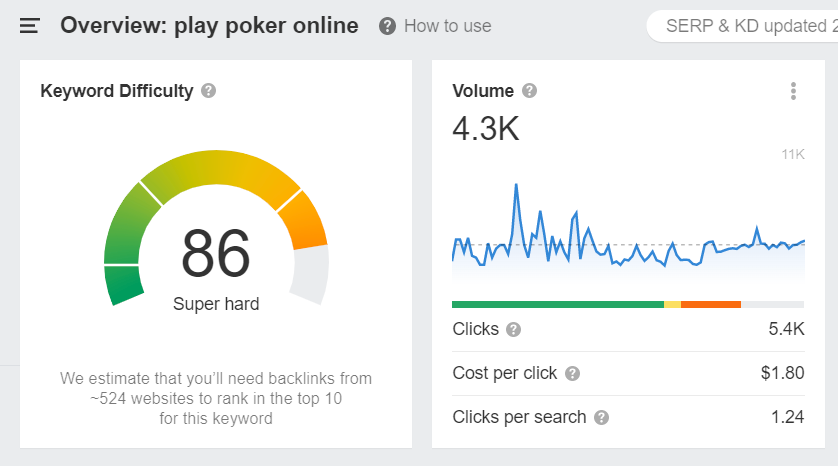Viewport: 838px width, 466px height.
Task: Click the 86 difficulty score in gauge
Action: click(x=215, y=253)
